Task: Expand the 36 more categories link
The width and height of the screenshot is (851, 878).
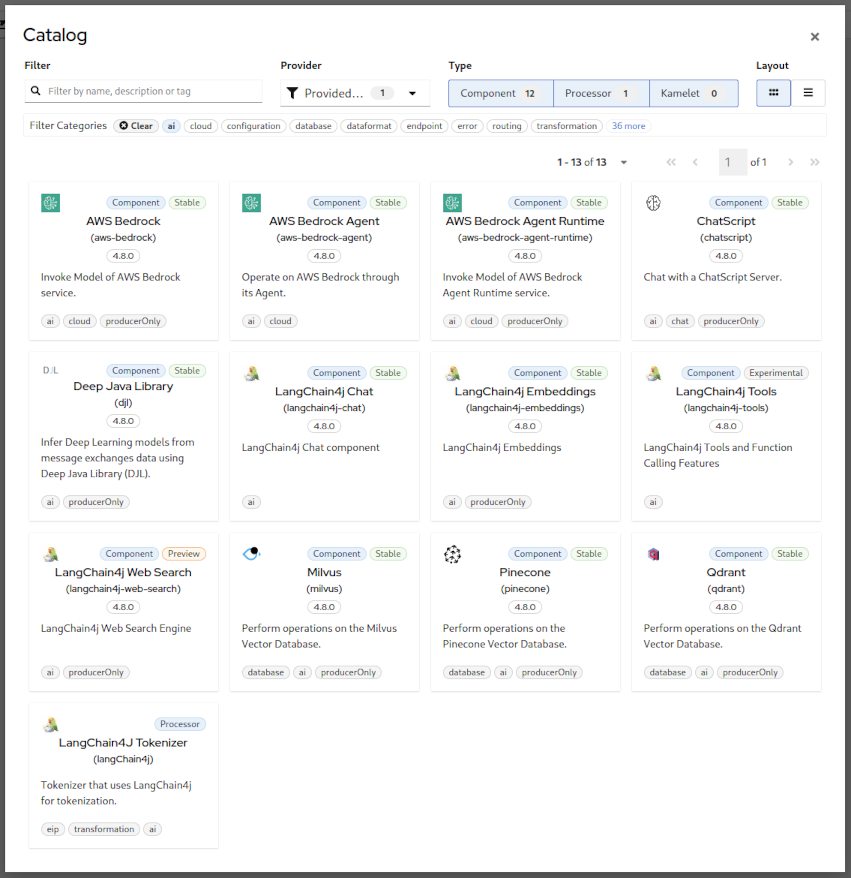Action: (x=628, y=126)
